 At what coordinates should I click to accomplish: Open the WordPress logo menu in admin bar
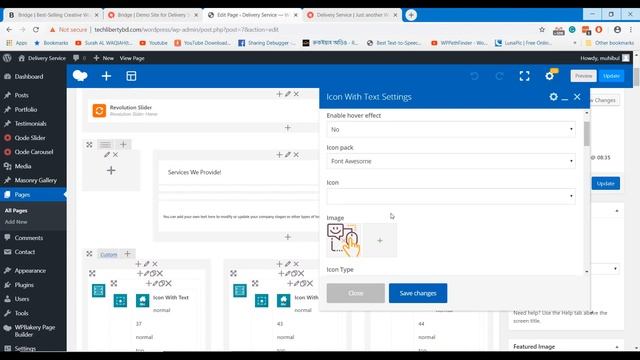click(7, 58)
